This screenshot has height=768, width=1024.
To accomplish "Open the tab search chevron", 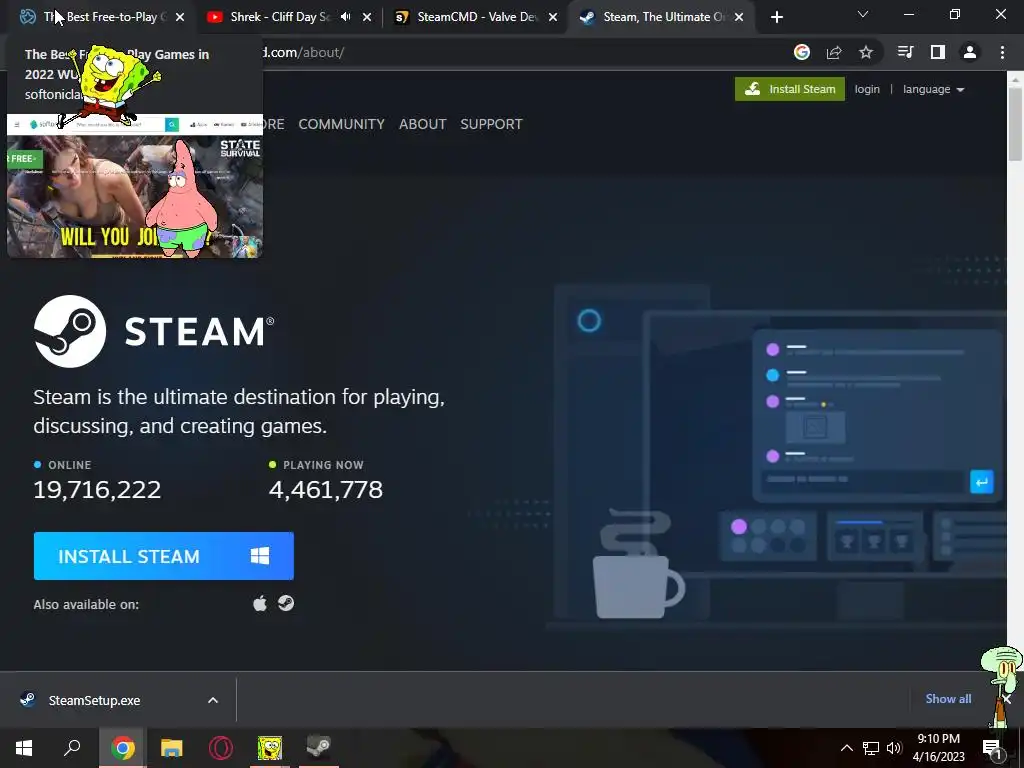I will tap(863, 14).
